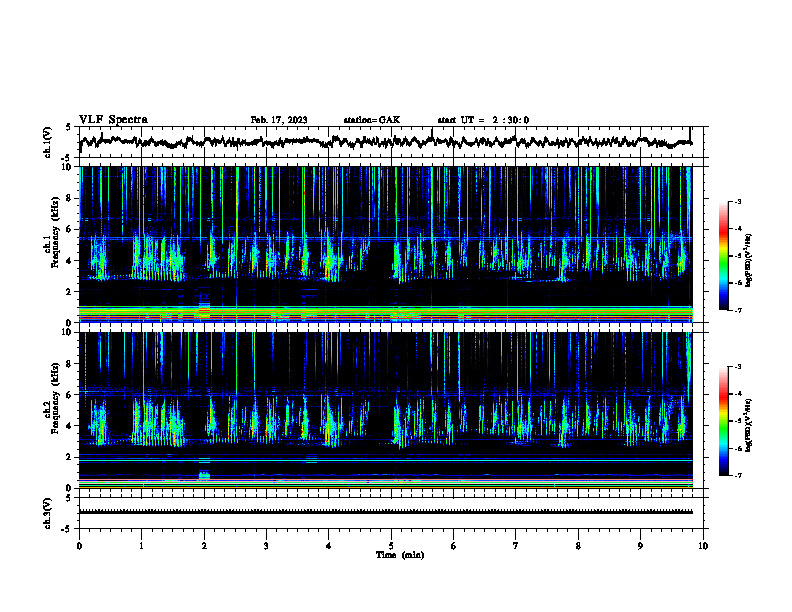The height and width of the screenshot is (612, 792).
Task: Select the ch.2 colorbar log(PSD) unit label
Action: tap(749, 426)
